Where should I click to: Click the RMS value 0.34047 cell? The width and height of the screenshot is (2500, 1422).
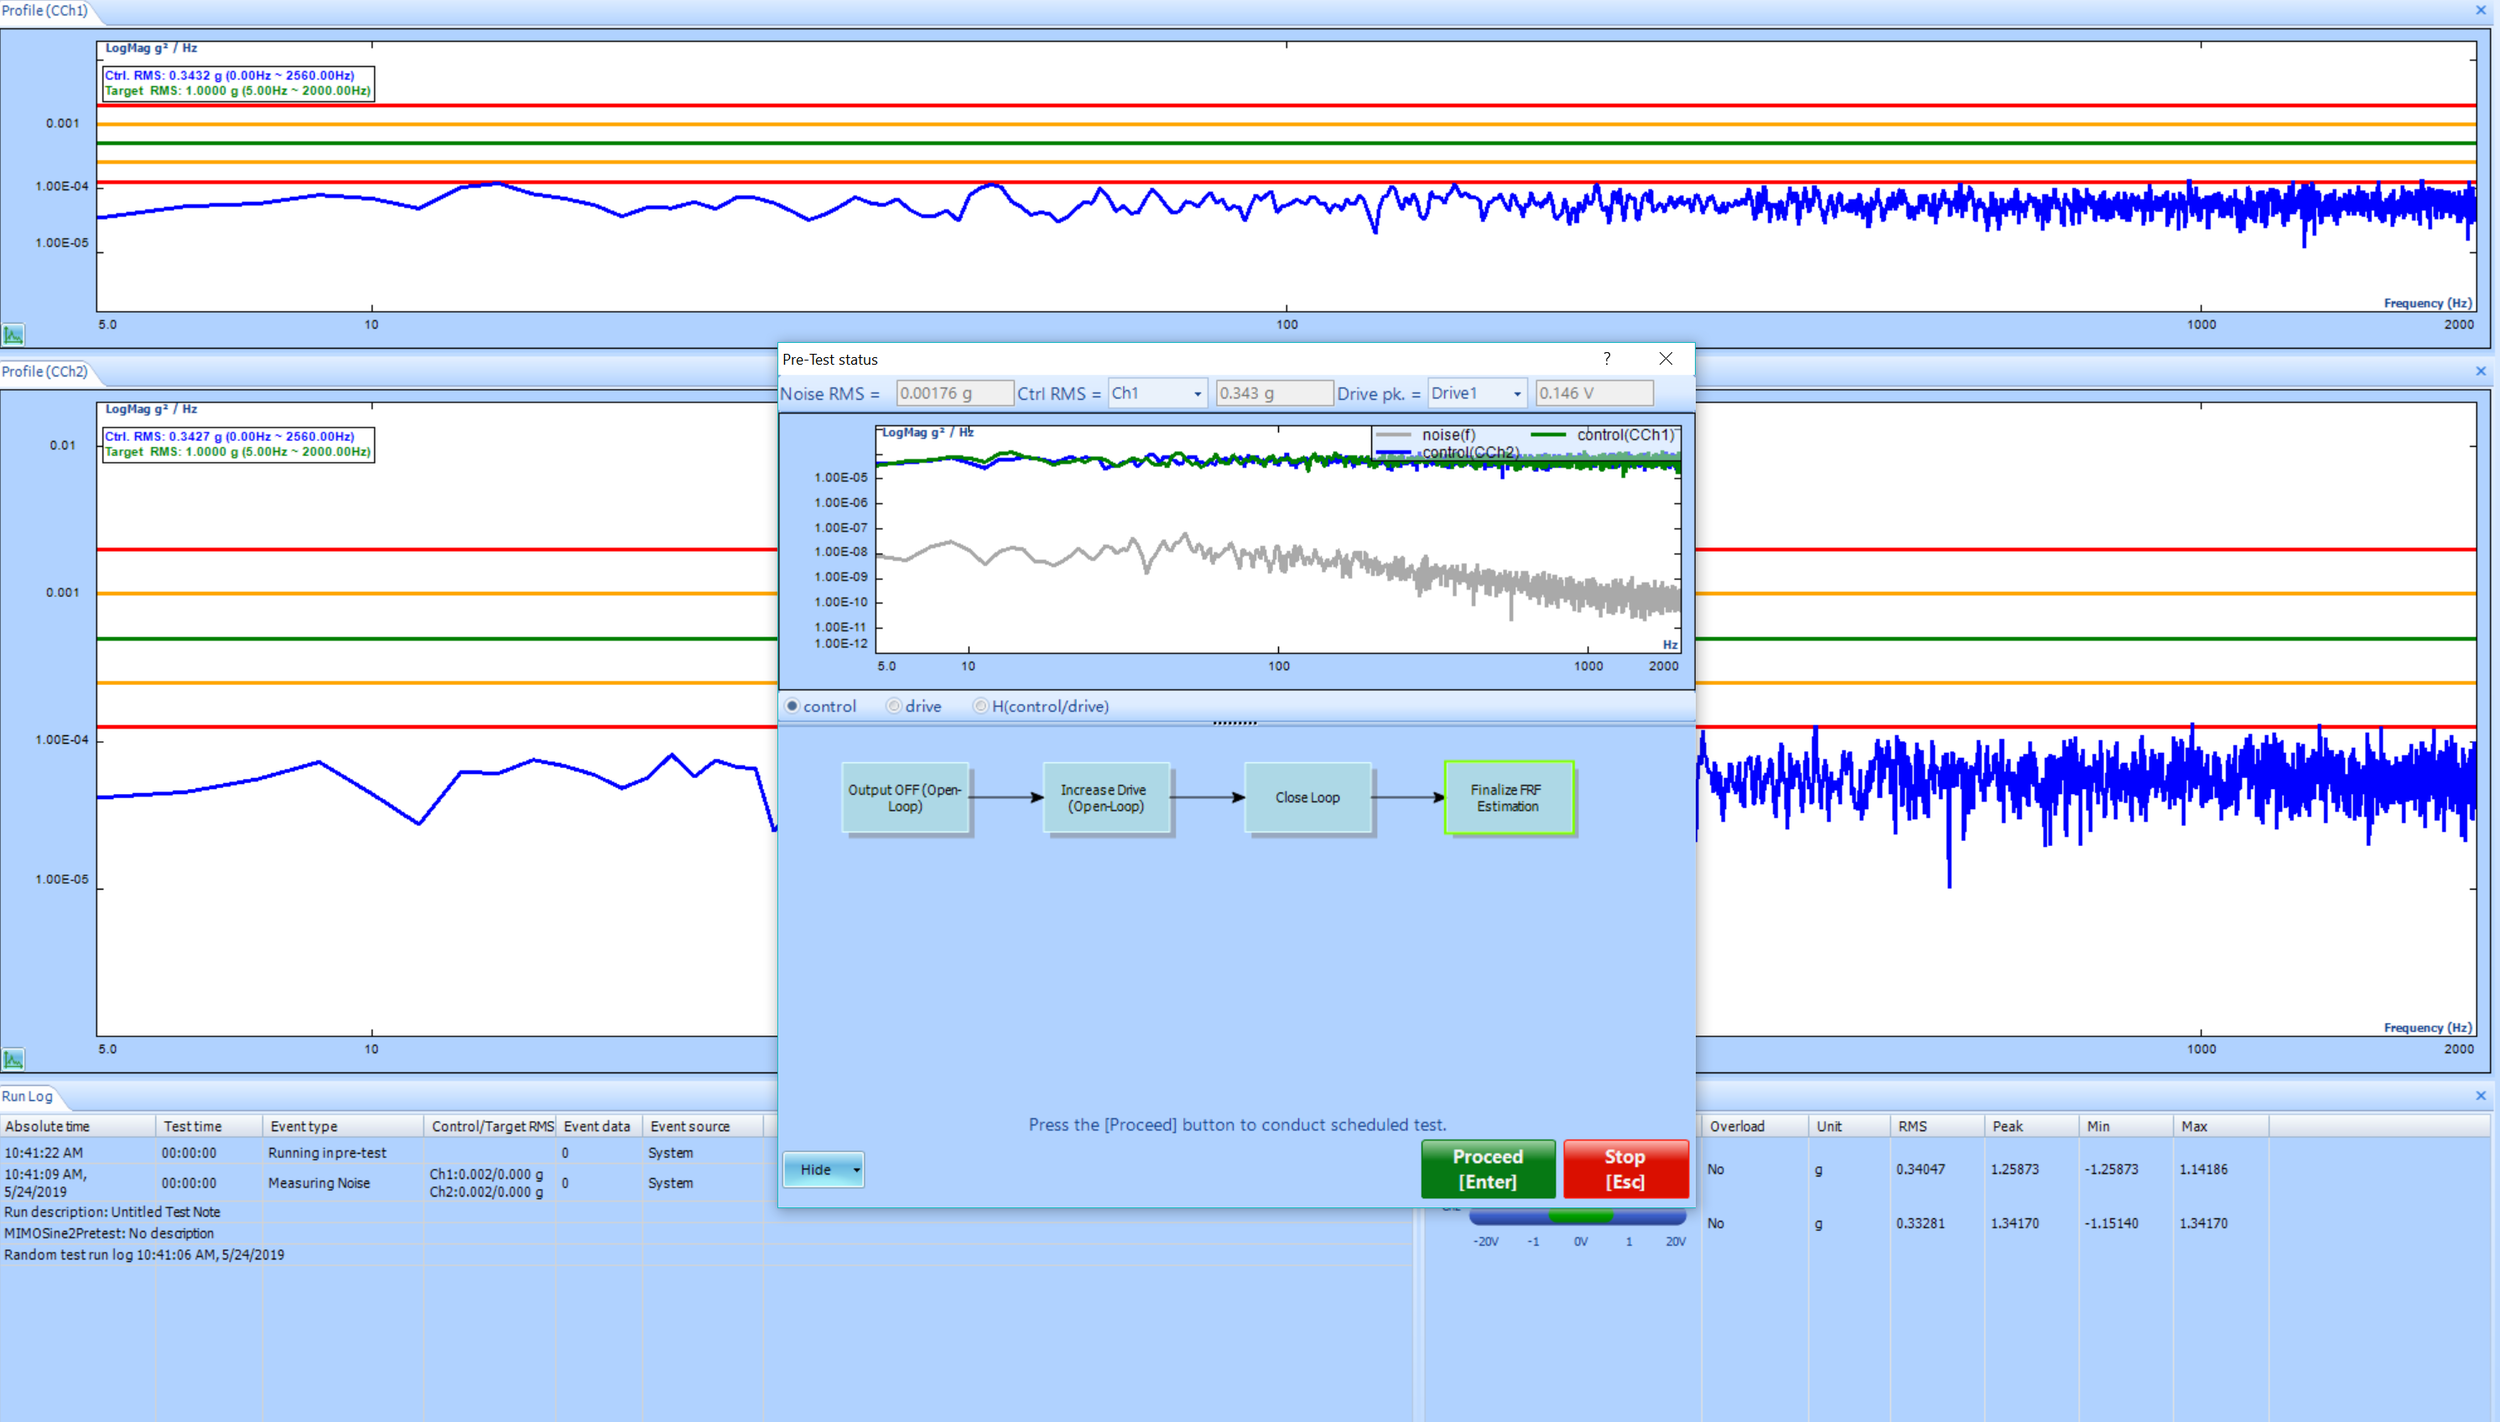pyautogui.click(x=1921, y=1169)
